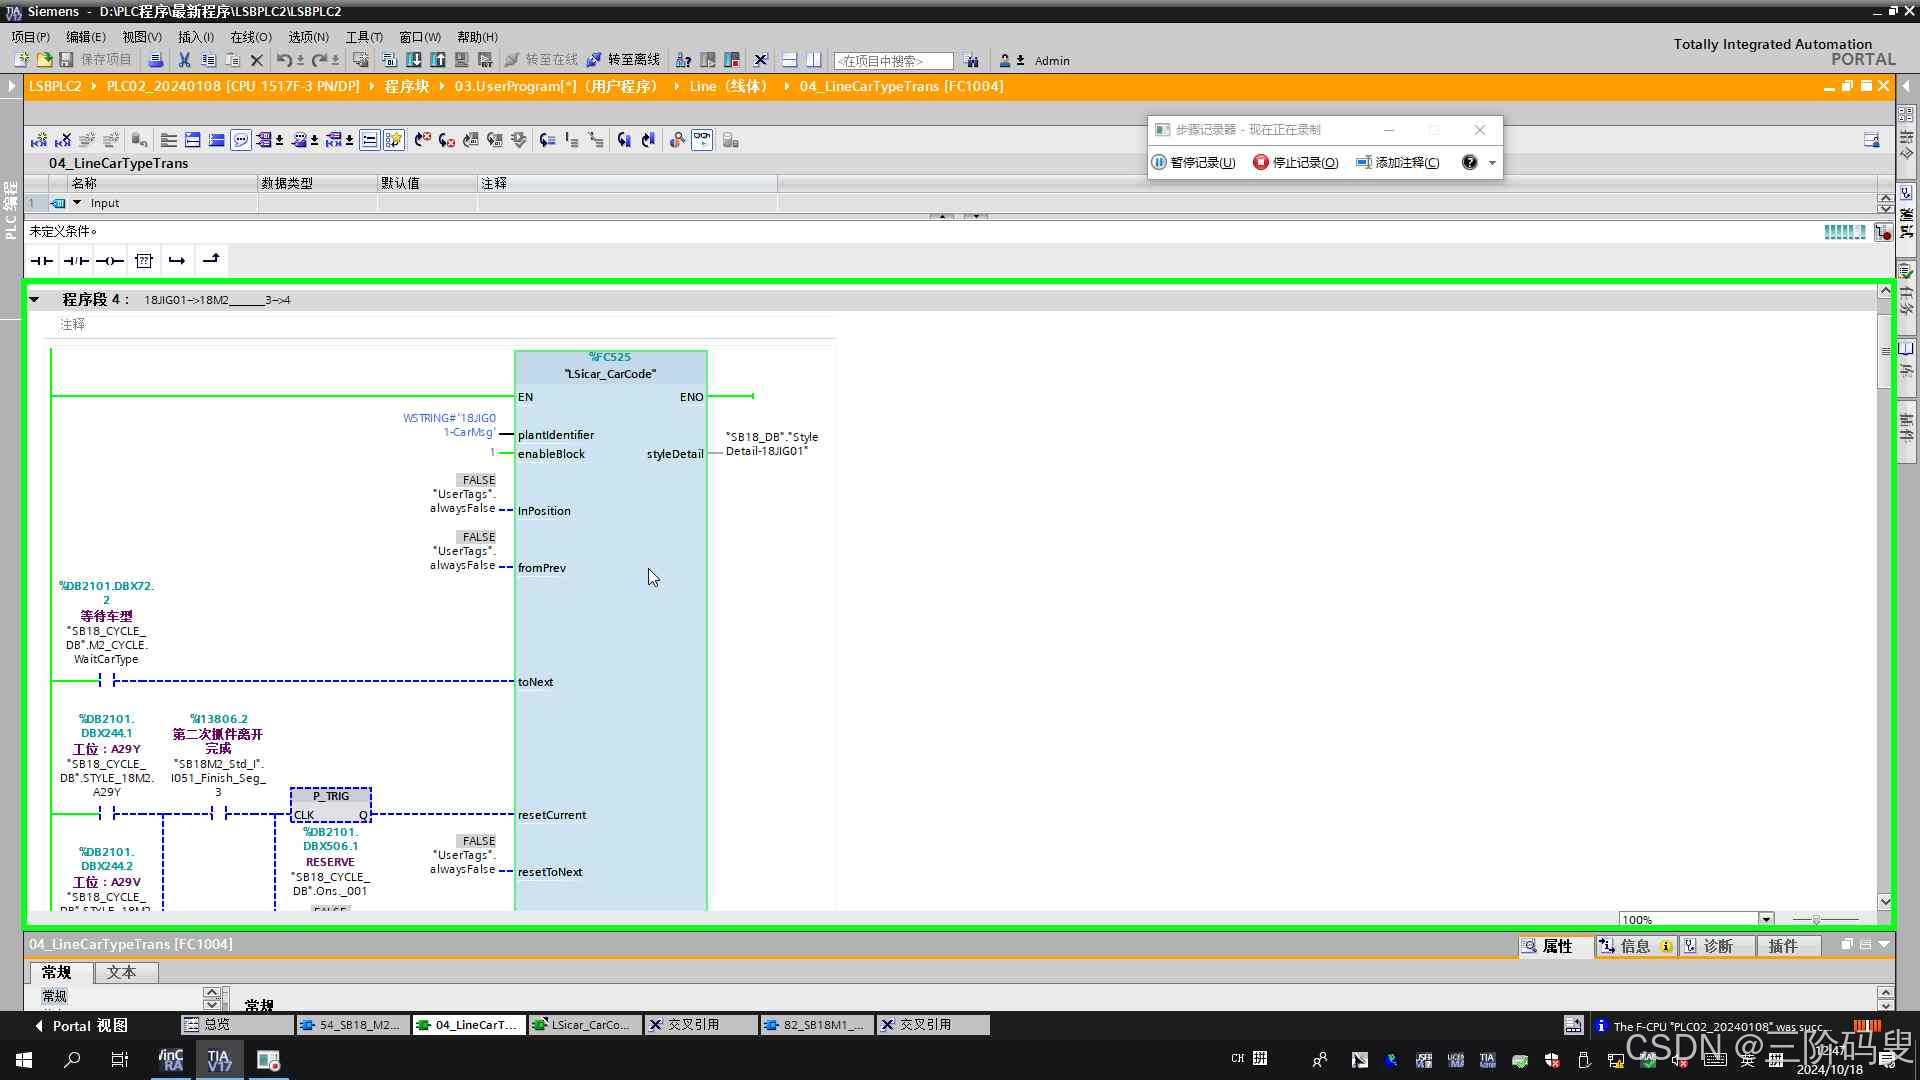Insert a normally closed contact
Image resolution: width=1920 pixels, height=1080 pixels.
(x=76, y=261)
